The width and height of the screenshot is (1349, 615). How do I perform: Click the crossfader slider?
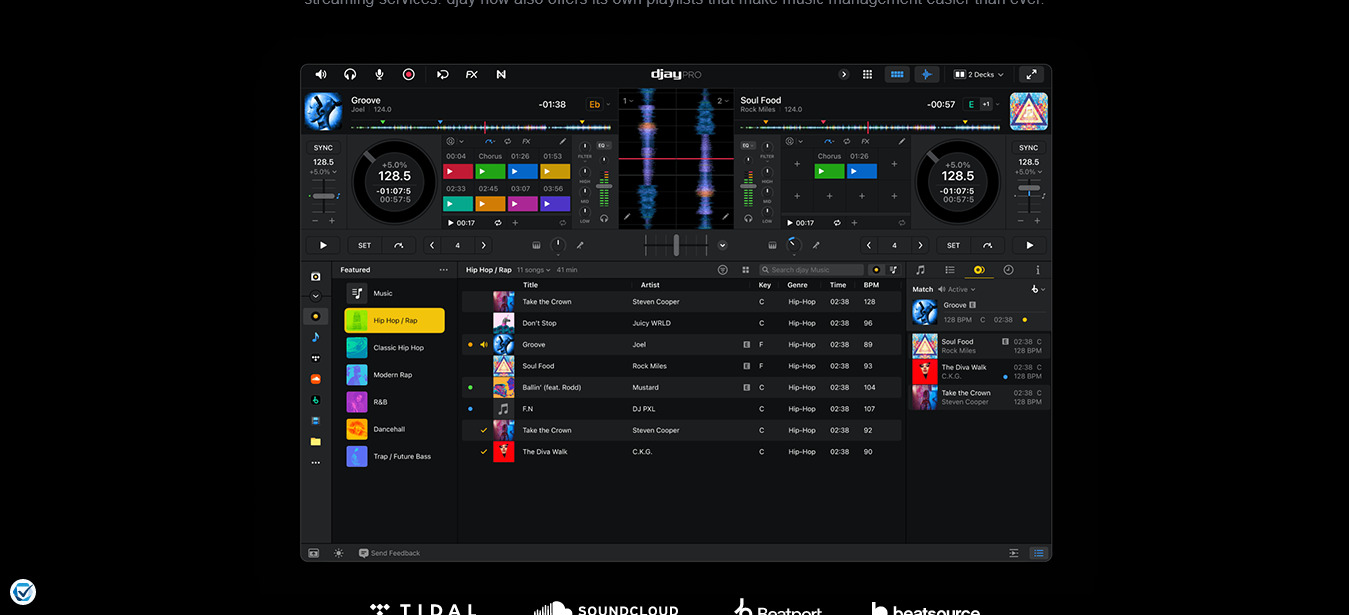[676, 245]
